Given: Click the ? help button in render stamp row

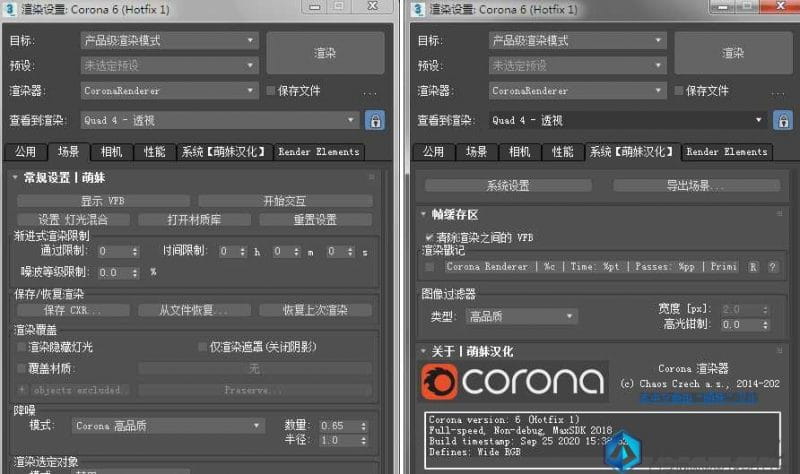Looking at the screenshot, I should pos(772,267).
